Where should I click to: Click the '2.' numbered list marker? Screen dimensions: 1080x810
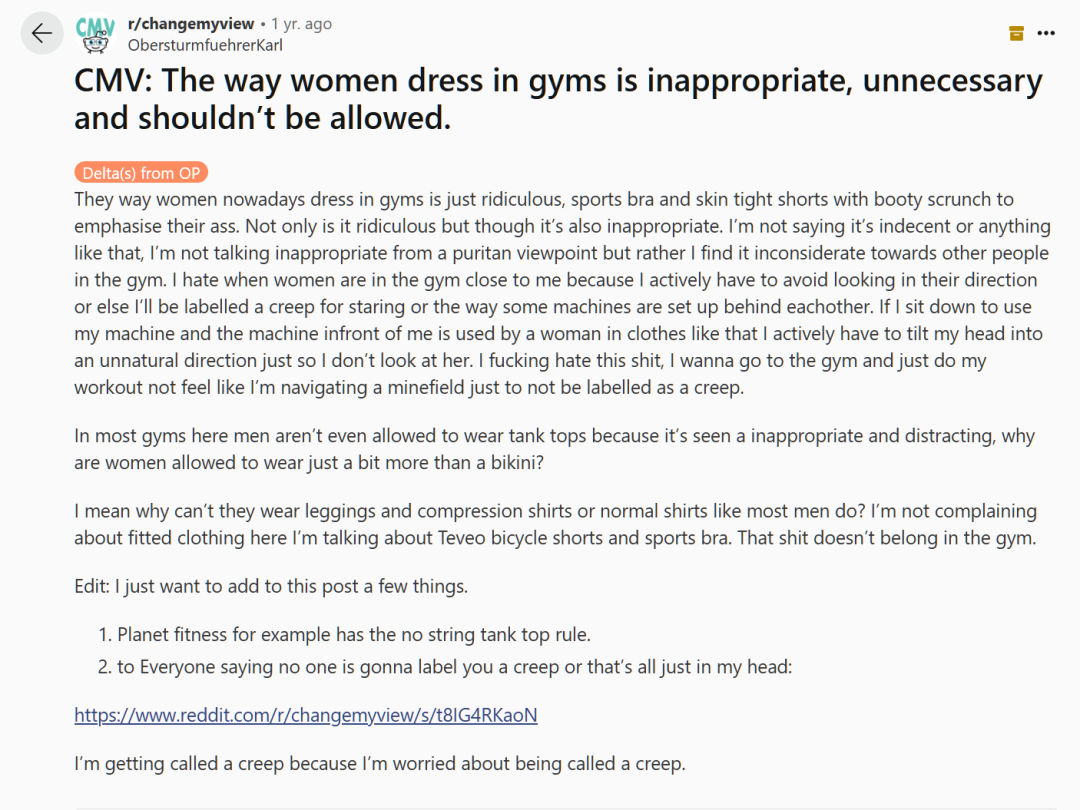pos(105,667)
